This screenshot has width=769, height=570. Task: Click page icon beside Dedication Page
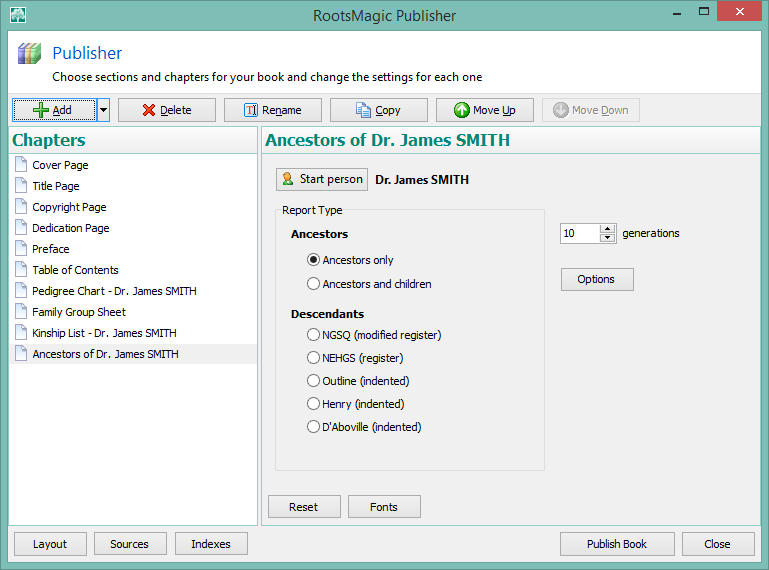click(x=21, y=228)
